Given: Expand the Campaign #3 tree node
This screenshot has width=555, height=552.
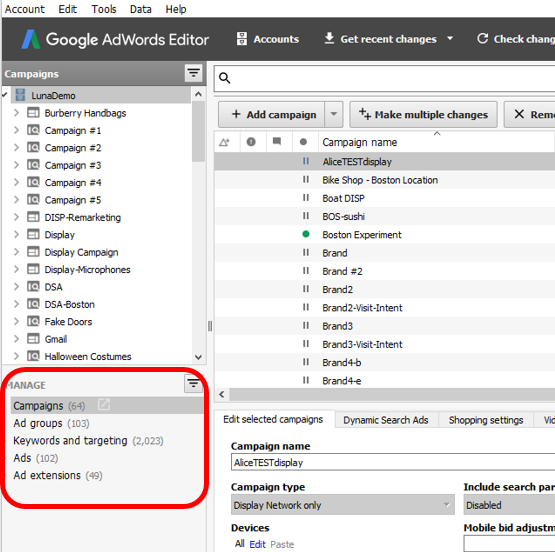Looking at the screenshot, I should coord(16,165).
